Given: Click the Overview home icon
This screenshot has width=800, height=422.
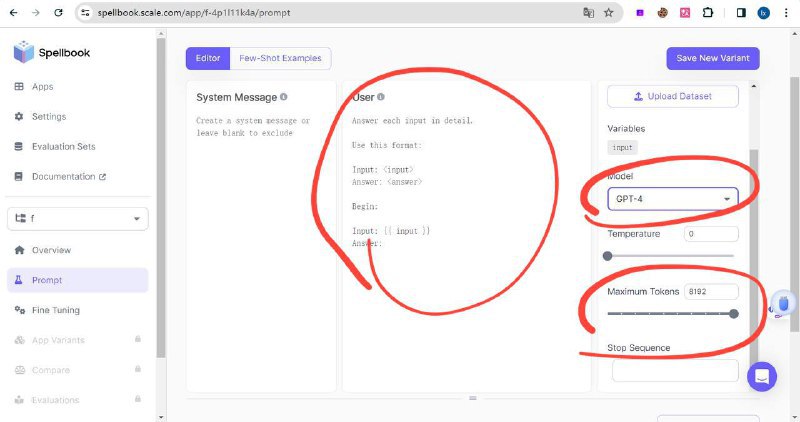Looking at the screenshot, I should tap(19, 250).
